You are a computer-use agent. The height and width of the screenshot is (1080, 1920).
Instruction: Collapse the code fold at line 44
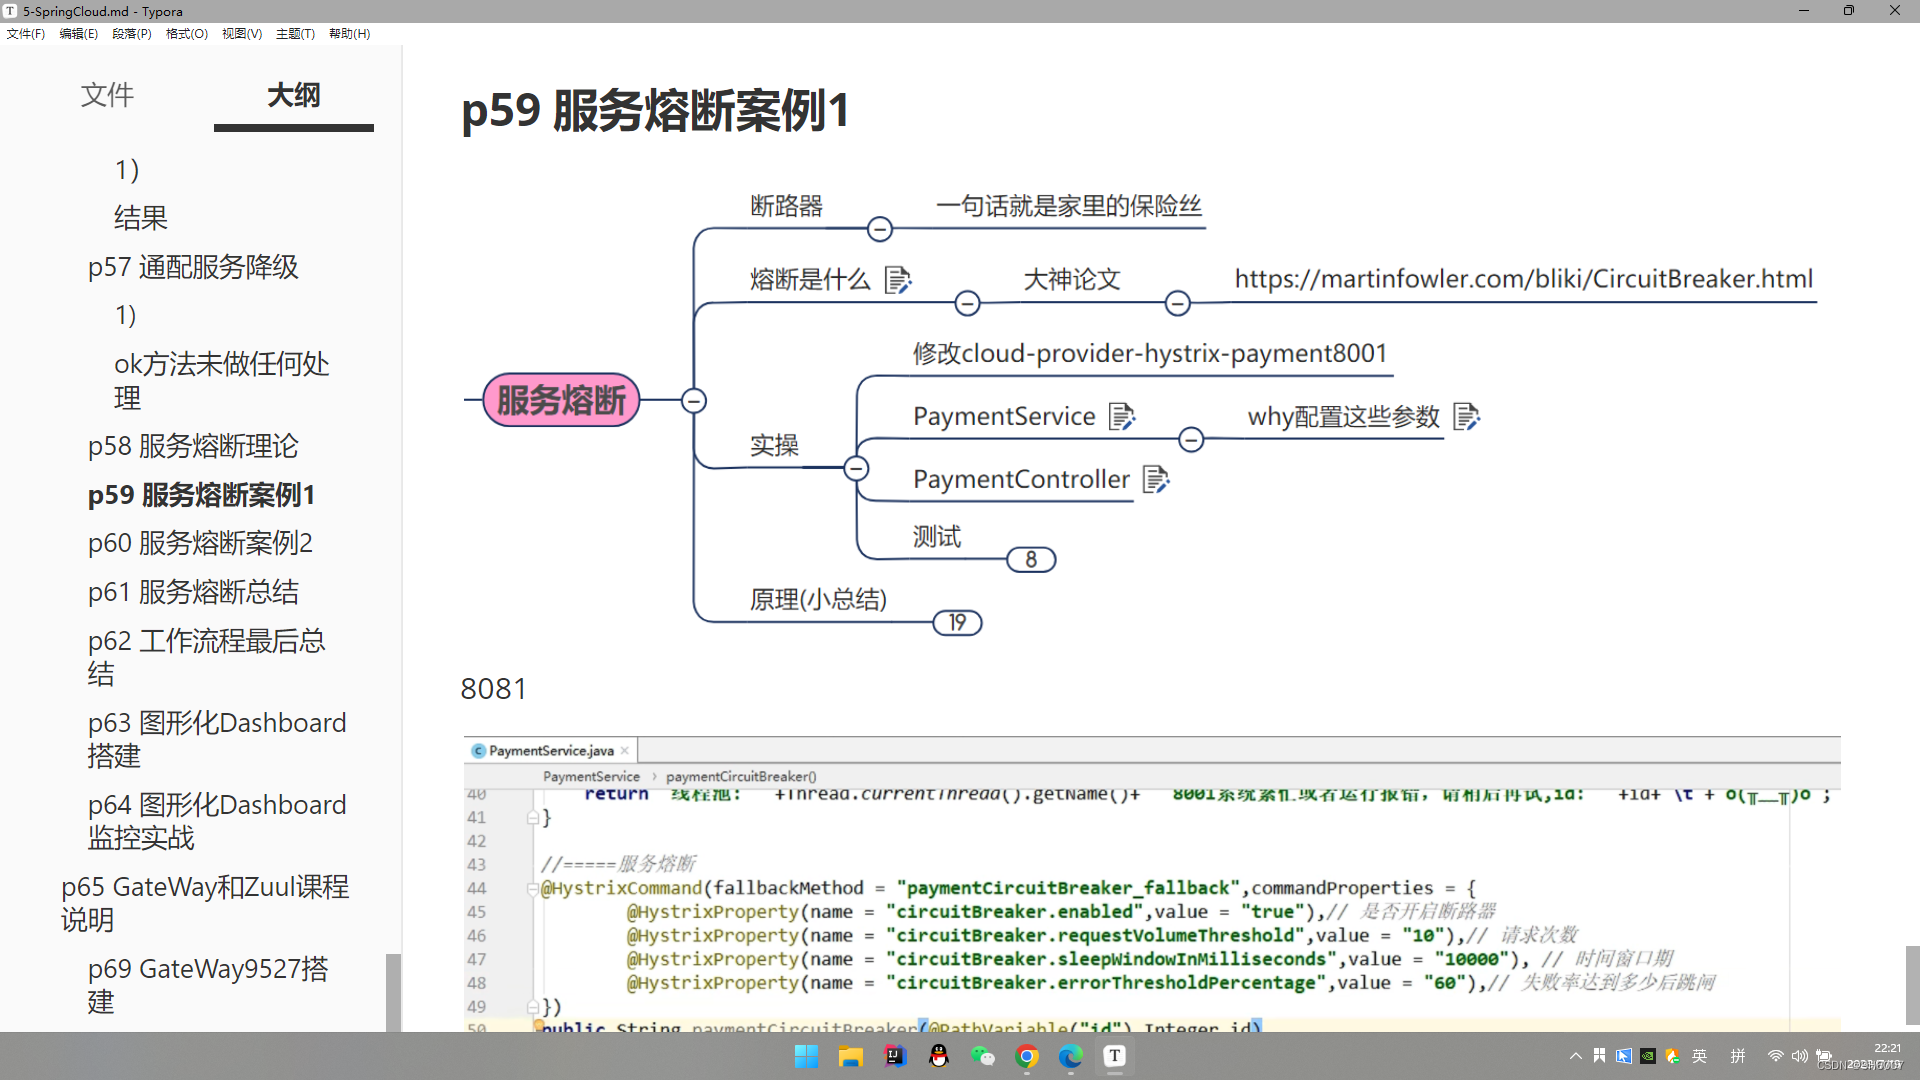pyautogui.click(x=531, y=888)
